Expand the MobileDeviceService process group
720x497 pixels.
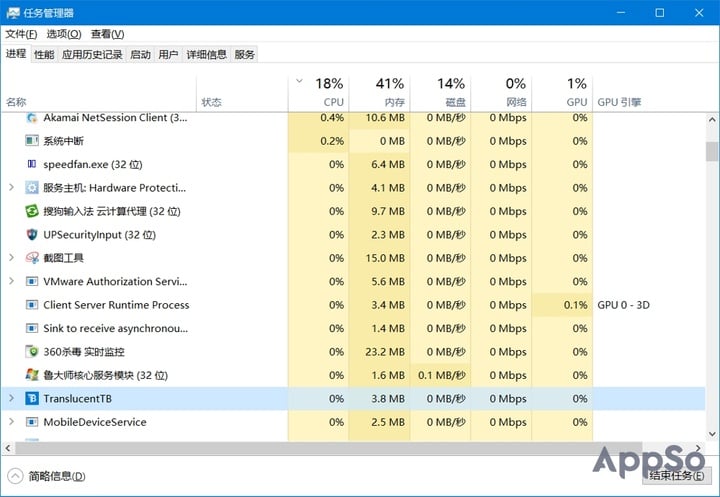coord(11,422)
